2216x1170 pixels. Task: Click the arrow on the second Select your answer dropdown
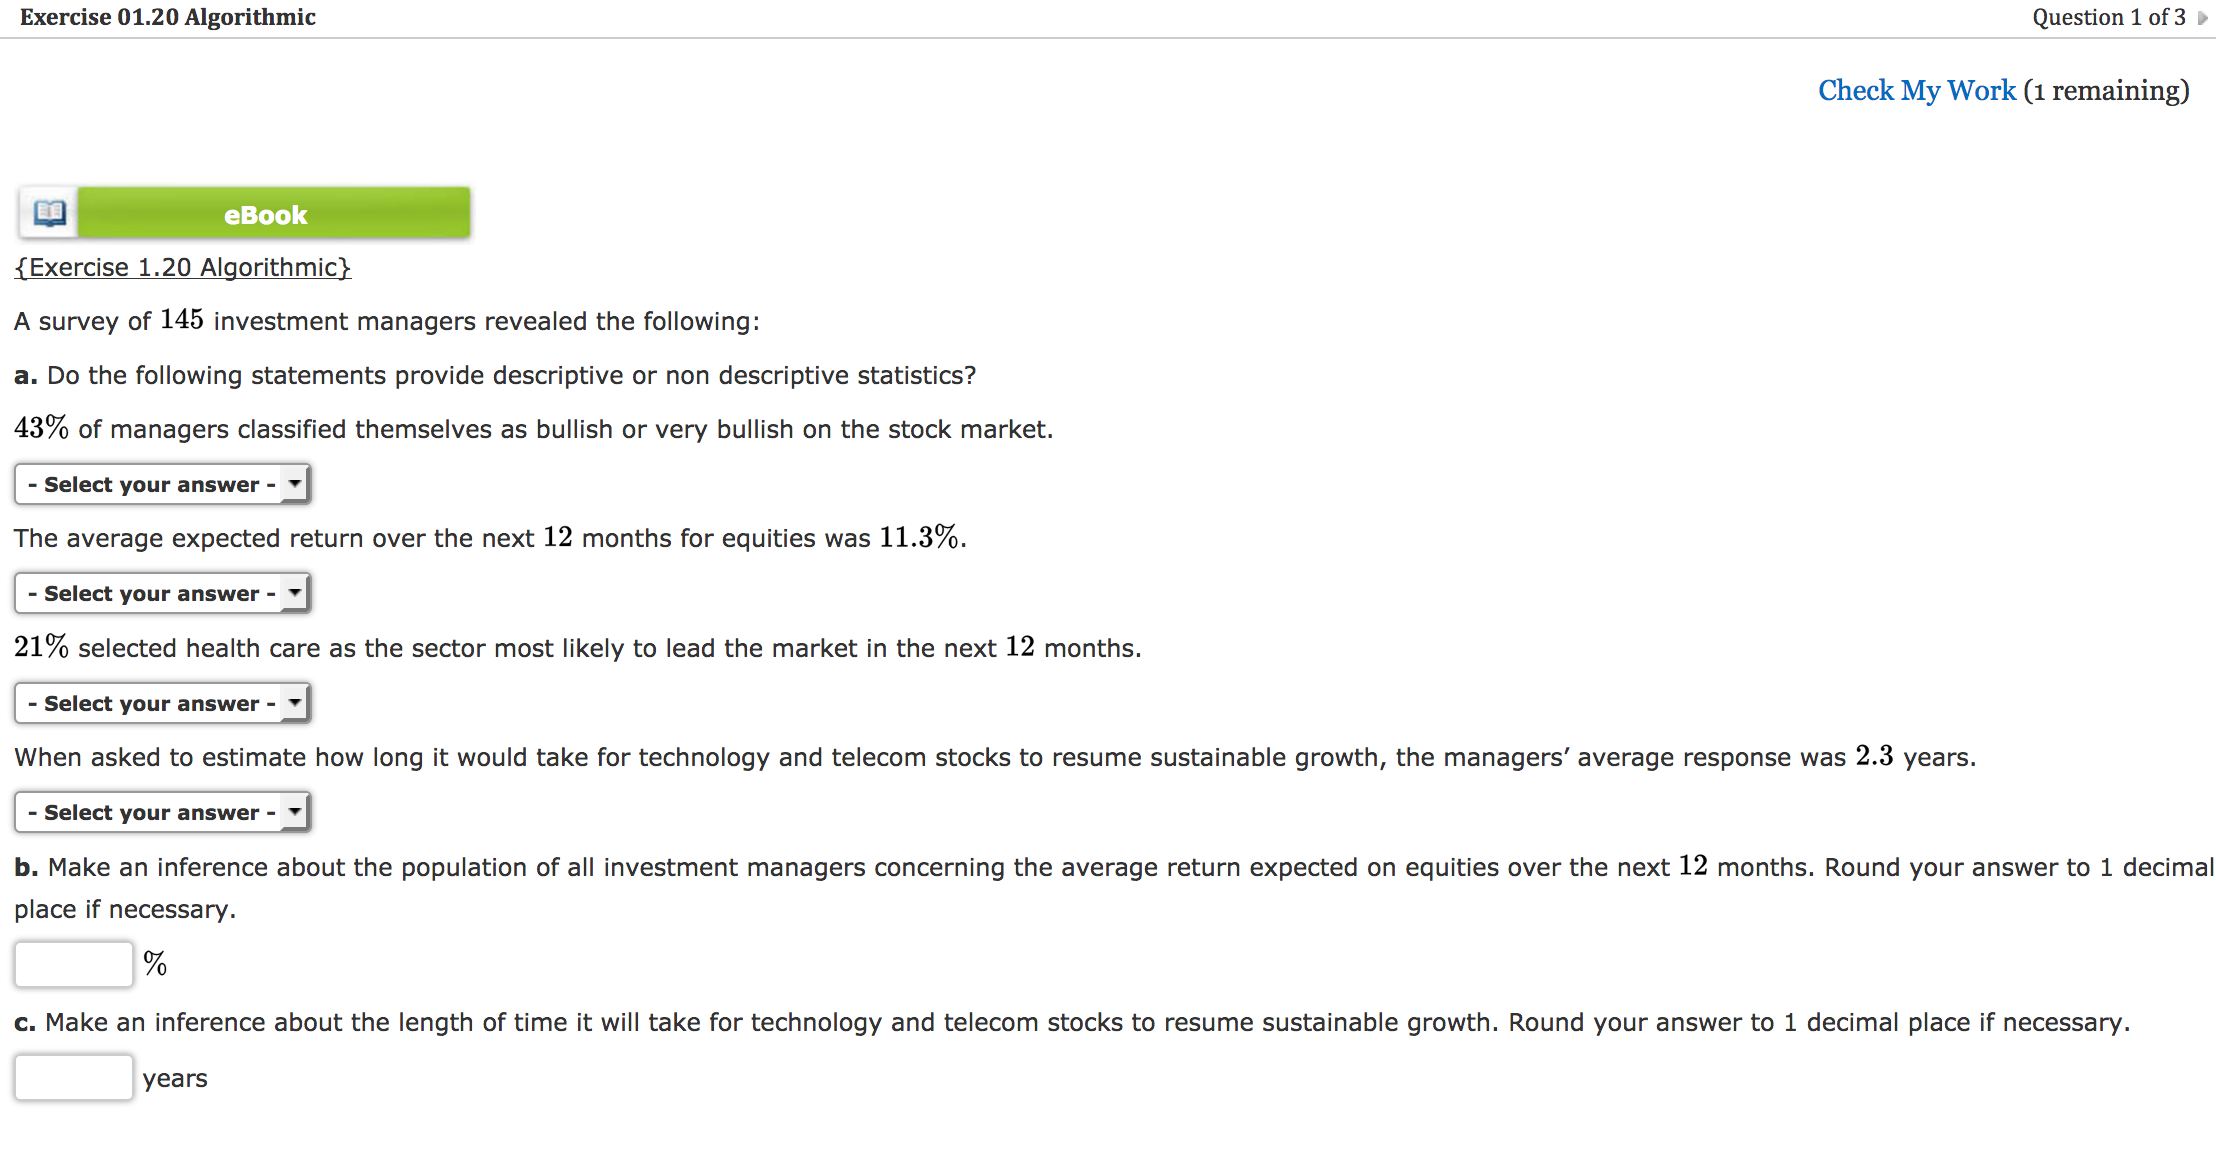293,592
